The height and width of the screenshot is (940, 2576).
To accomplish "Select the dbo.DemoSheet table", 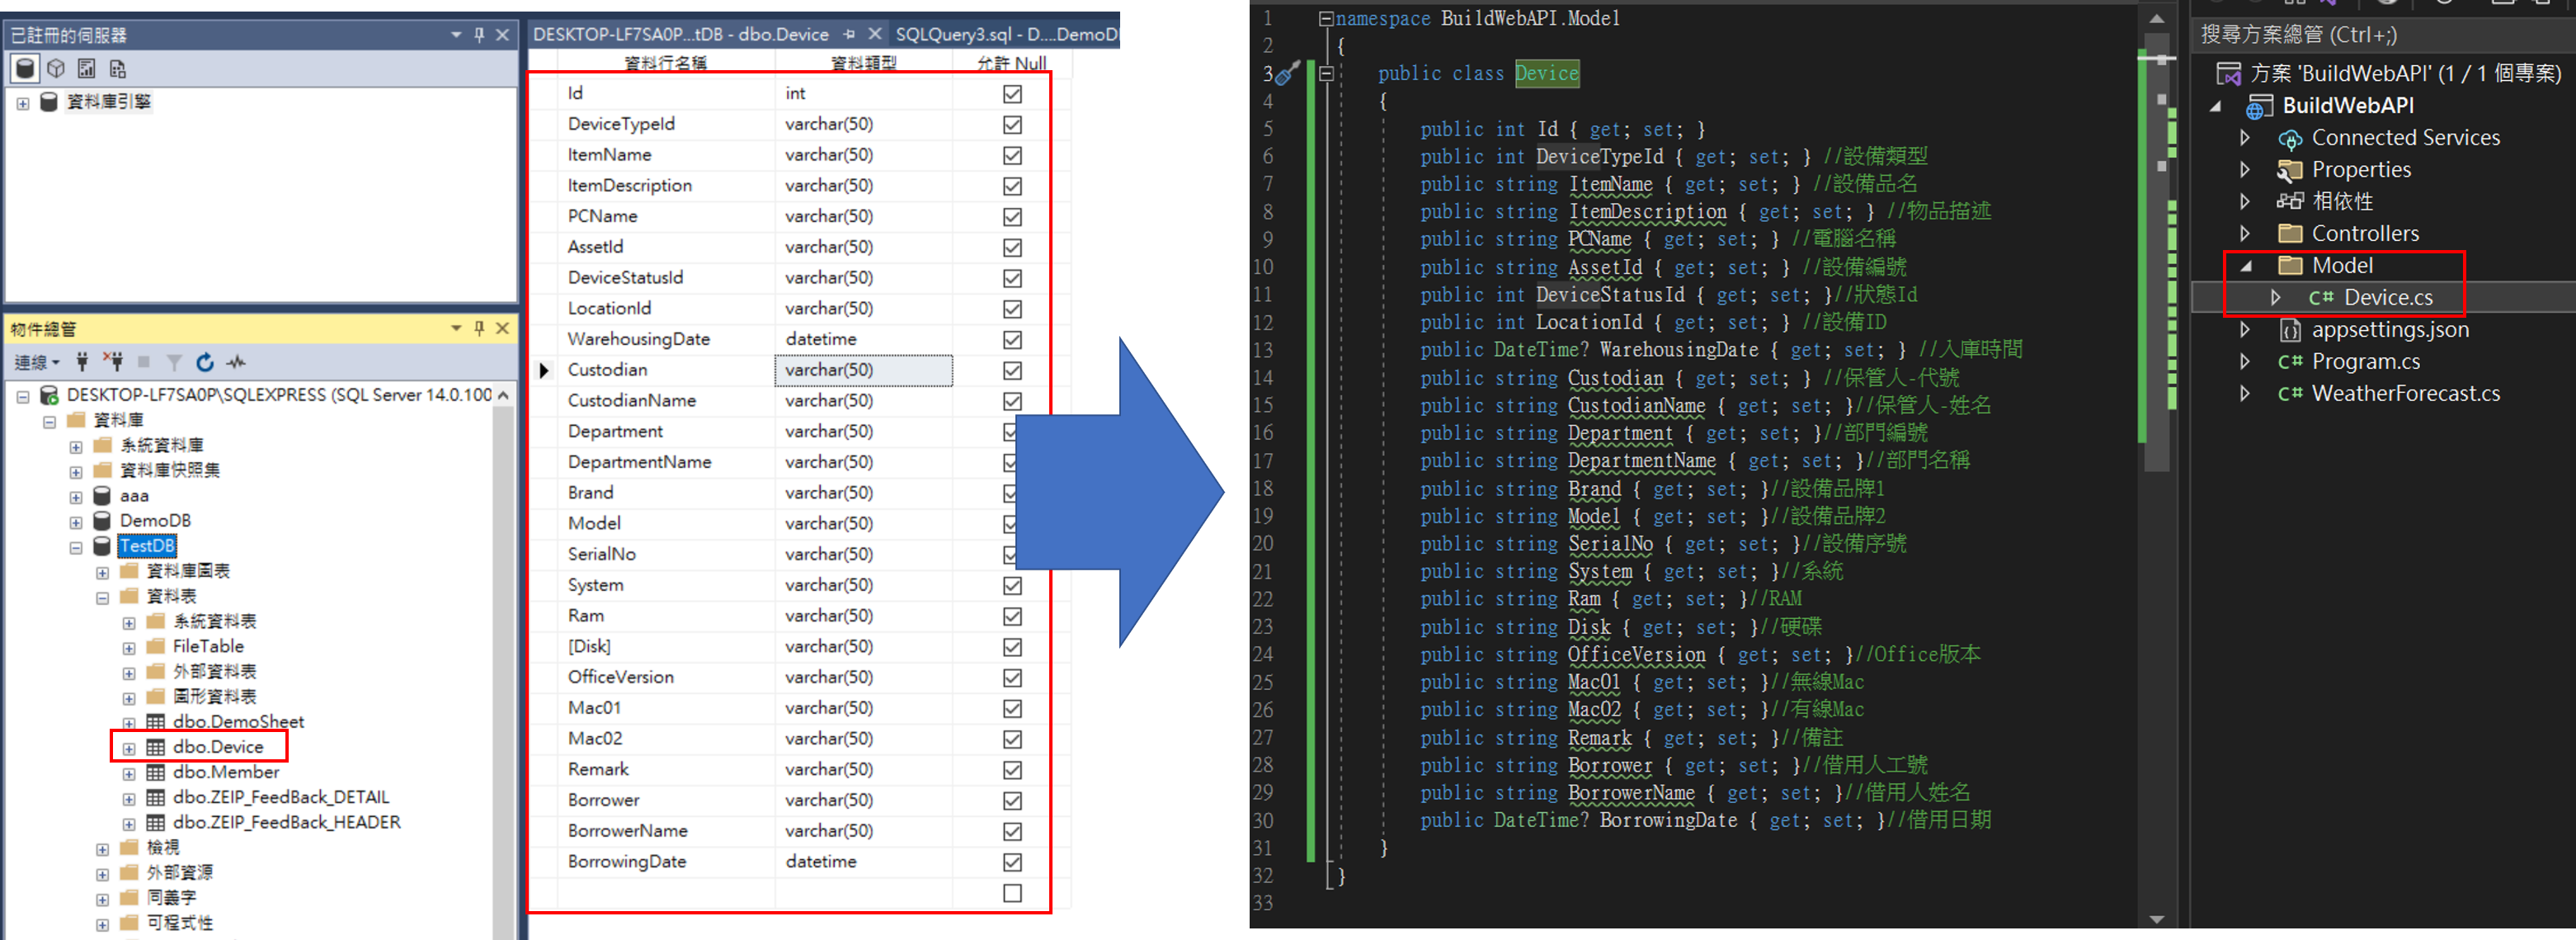I will click(238, 721).
